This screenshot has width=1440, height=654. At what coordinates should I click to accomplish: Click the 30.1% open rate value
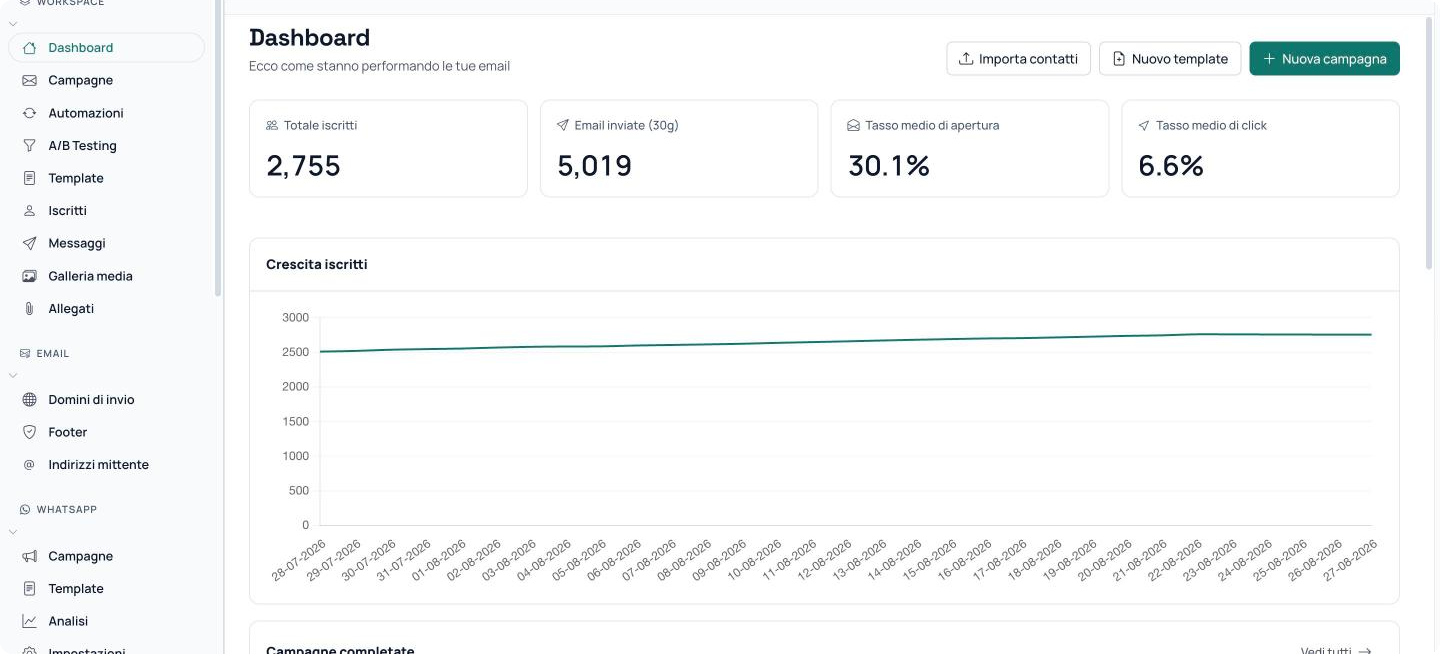(889, 166)
